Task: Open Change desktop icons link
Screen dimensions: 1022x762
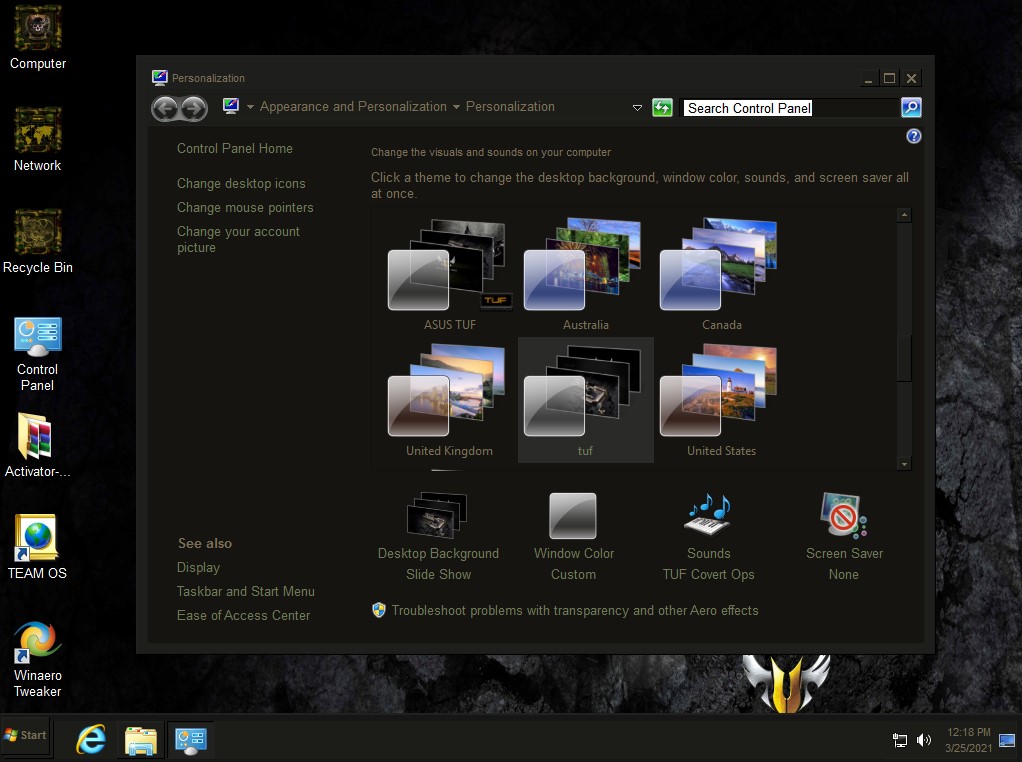Action: (x=241, y=184)
